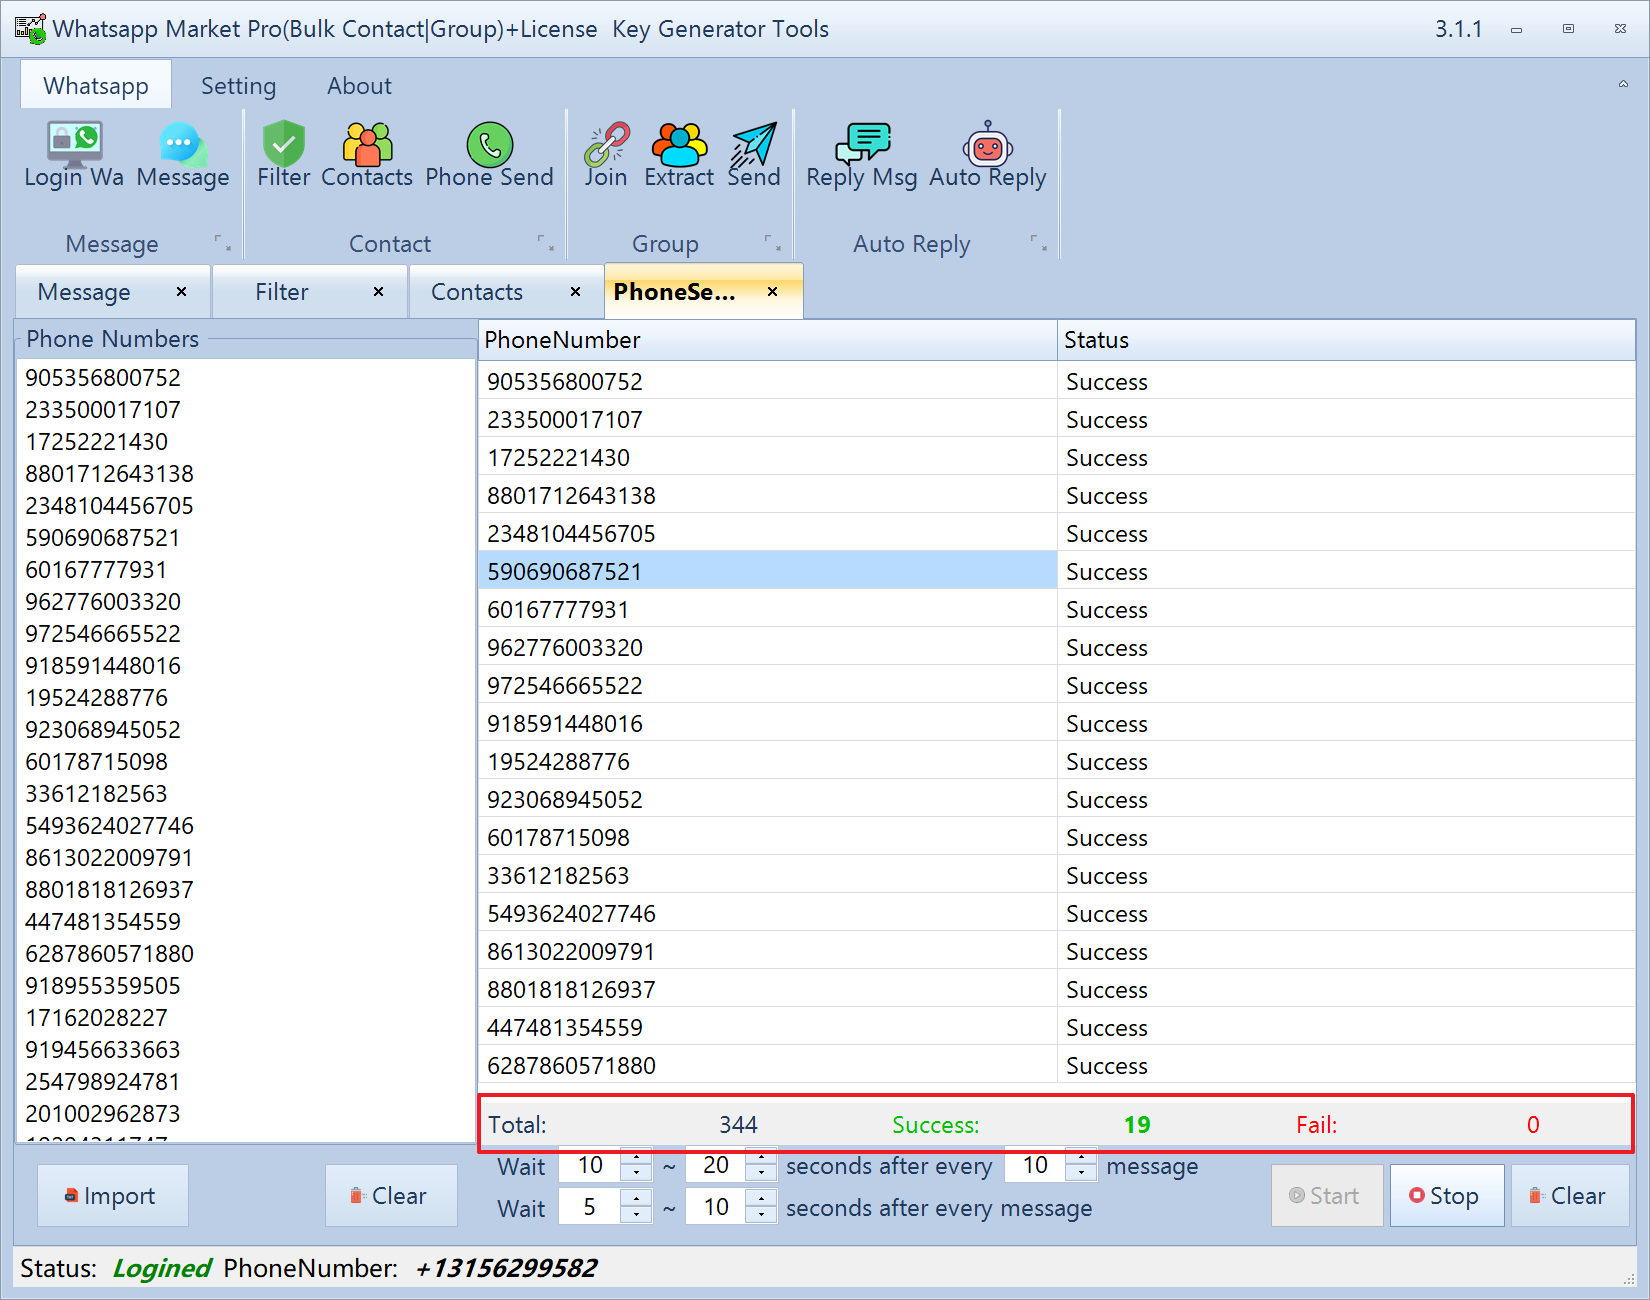This screenshot has width=1650, height=1300.
Task: Expand the Contact group dialog launcher
Action: click(545, 243)
